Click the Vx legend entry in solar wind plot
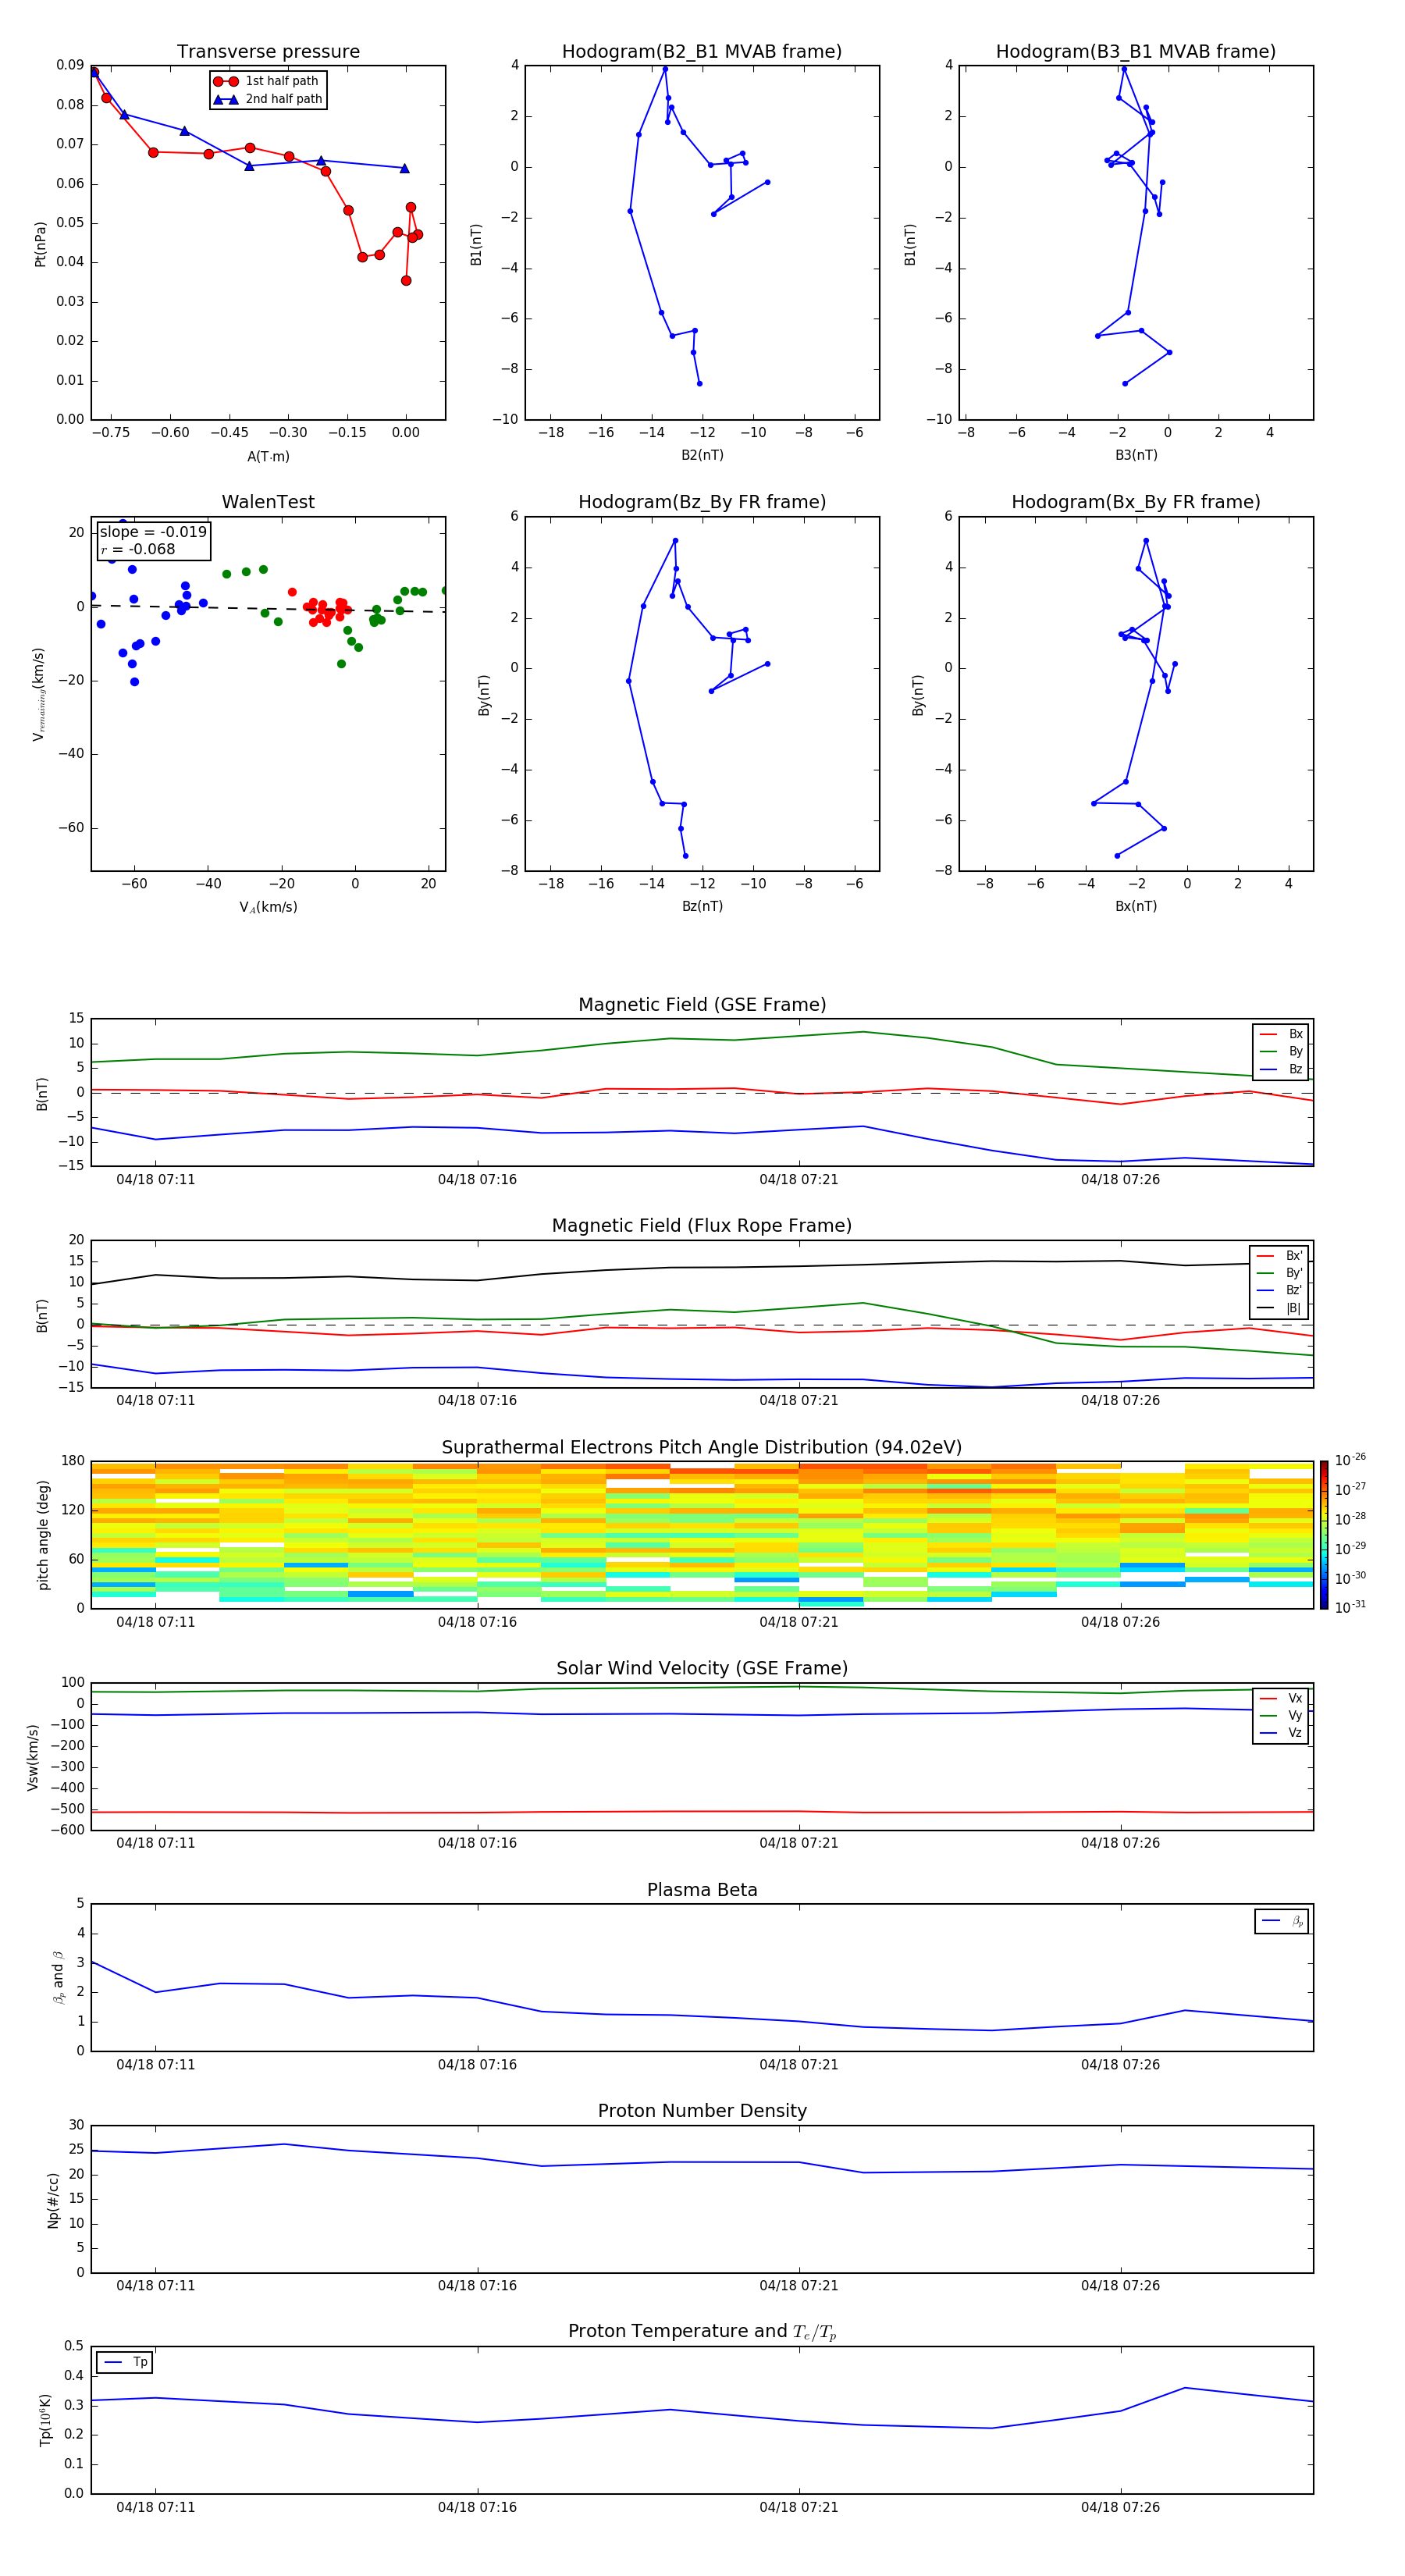 click(x=1281, y=1698)
